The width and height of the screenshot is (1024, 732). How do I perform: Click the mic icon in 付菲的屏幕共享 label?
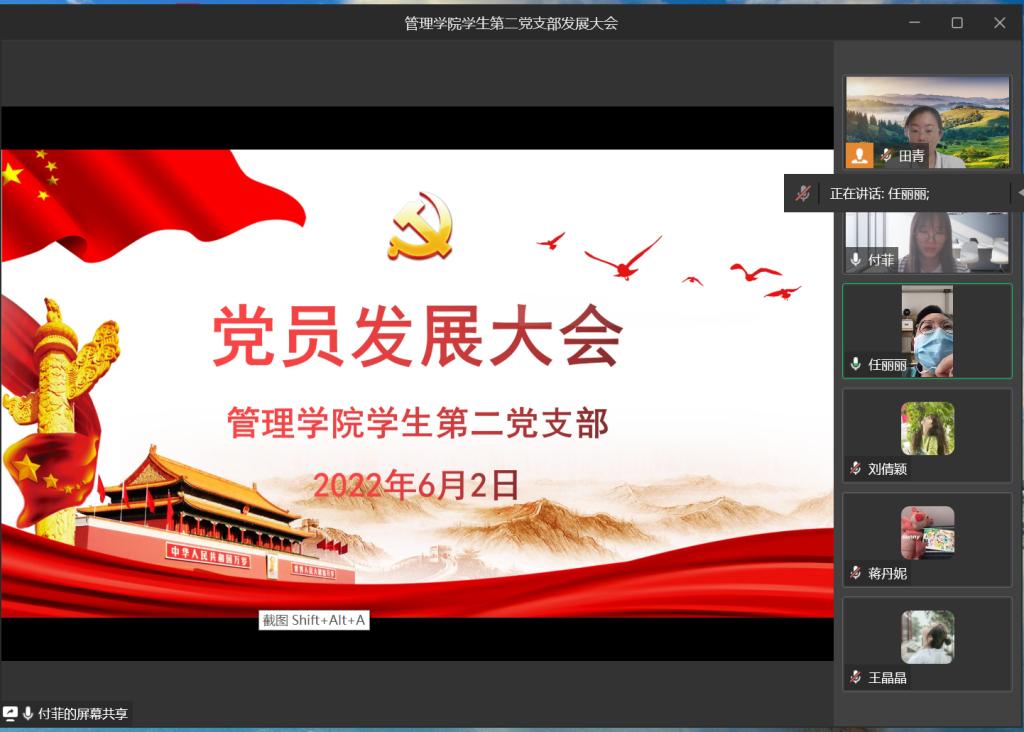coord(28,713)
